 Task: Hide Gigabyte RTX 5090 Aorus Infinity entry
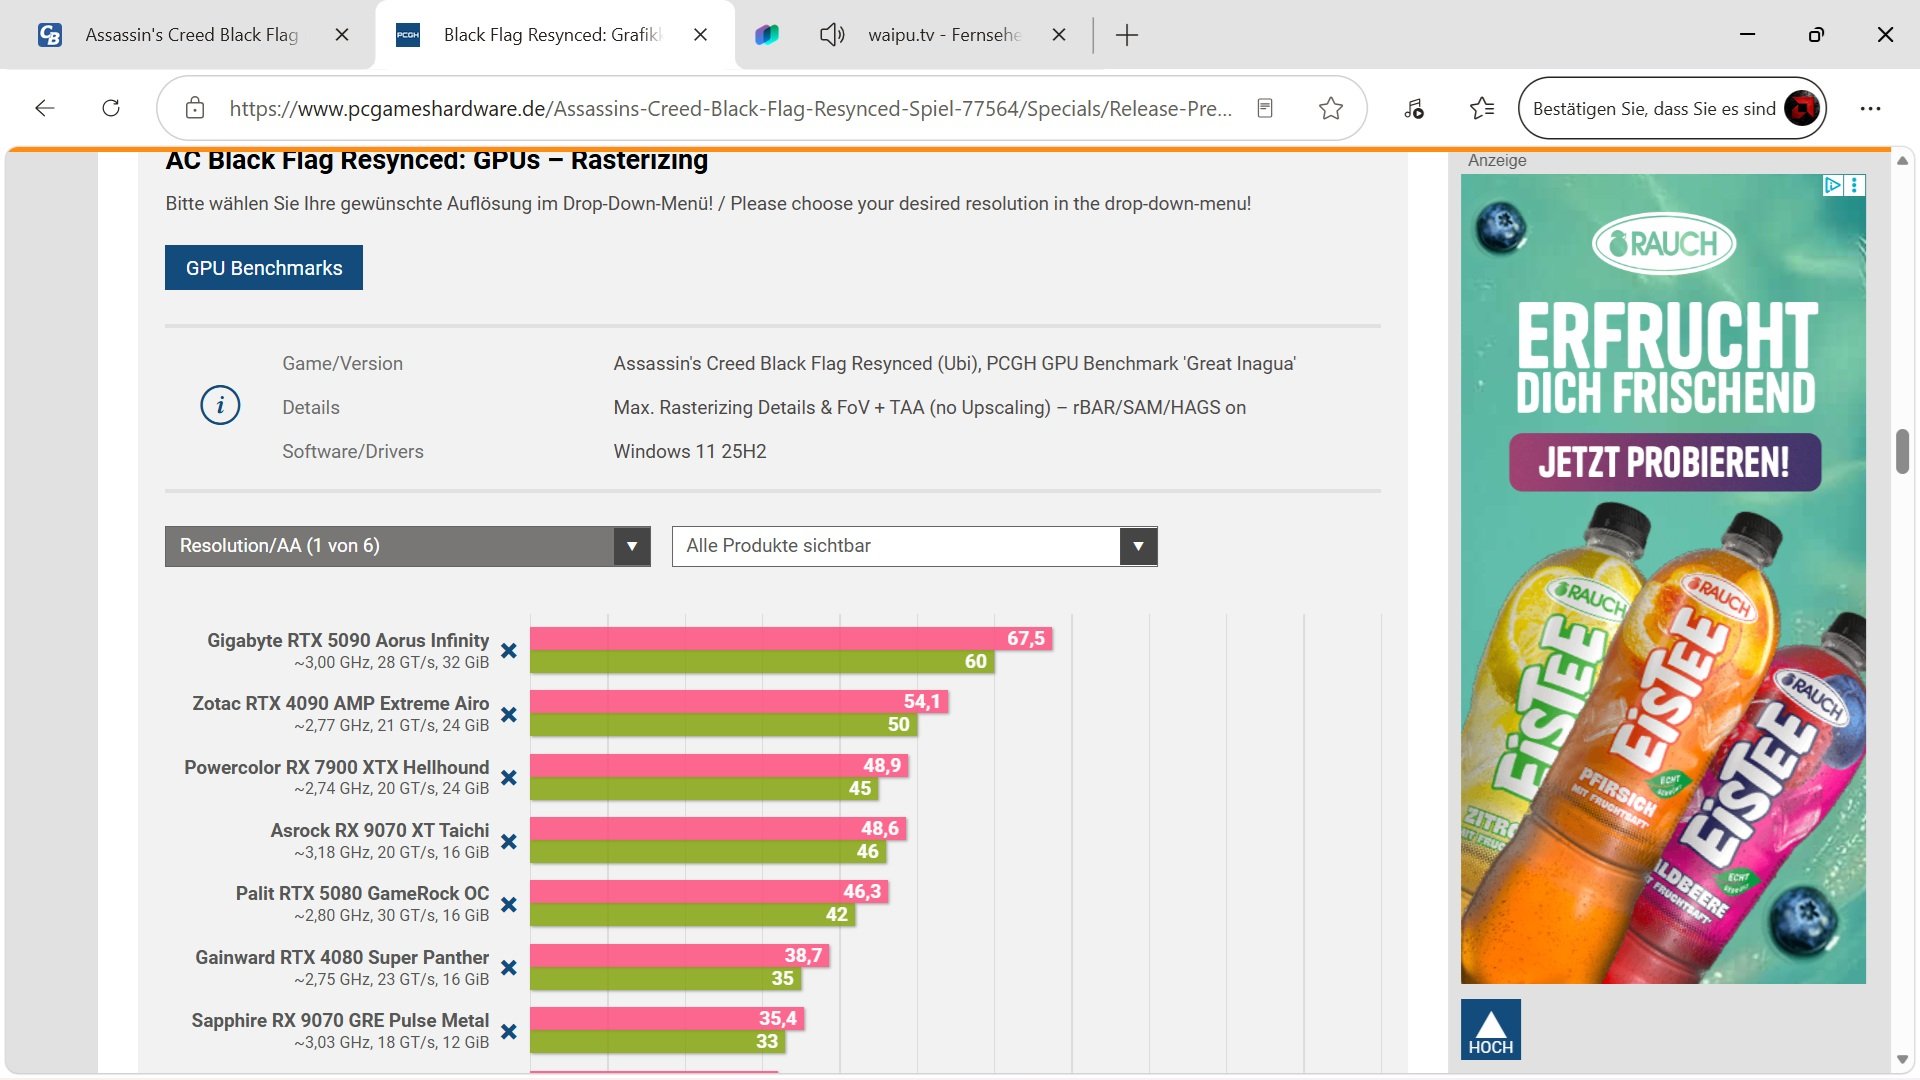pos(509,651)
